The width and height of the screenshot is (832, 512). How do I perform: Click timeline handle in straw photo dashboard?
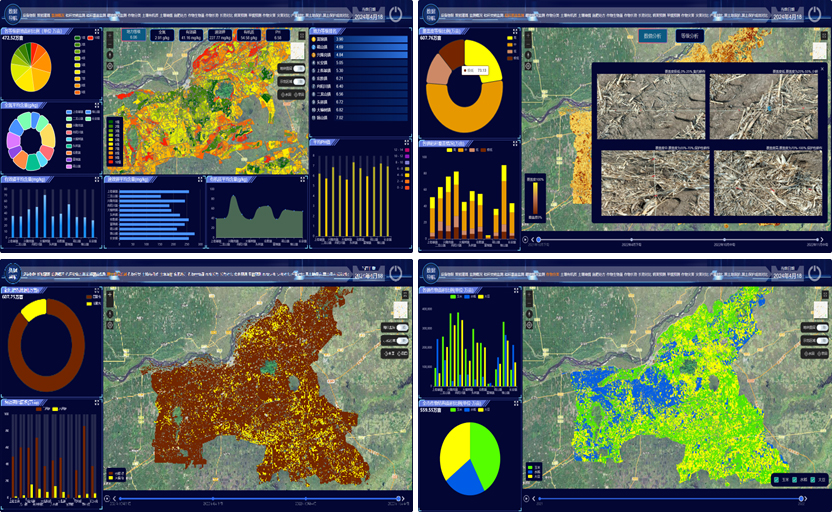(539, 240)
